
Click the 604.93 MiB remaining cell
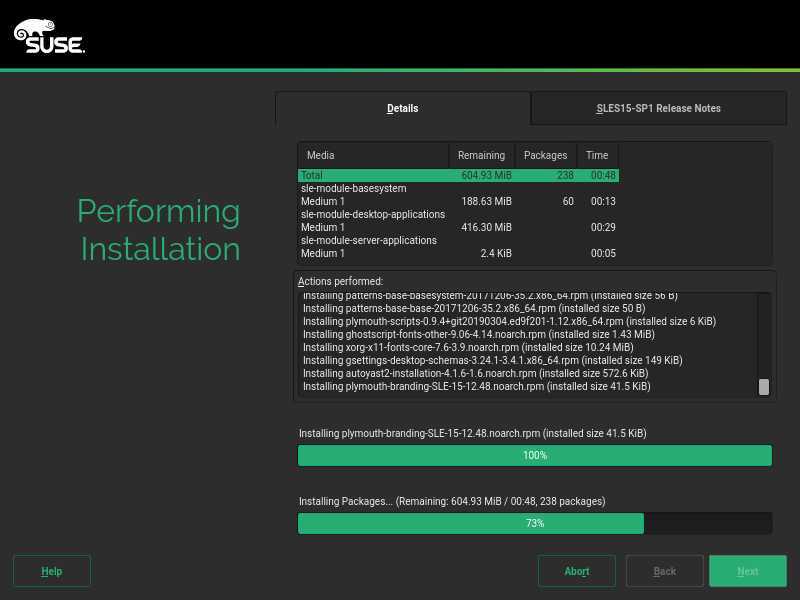(486, 176)
